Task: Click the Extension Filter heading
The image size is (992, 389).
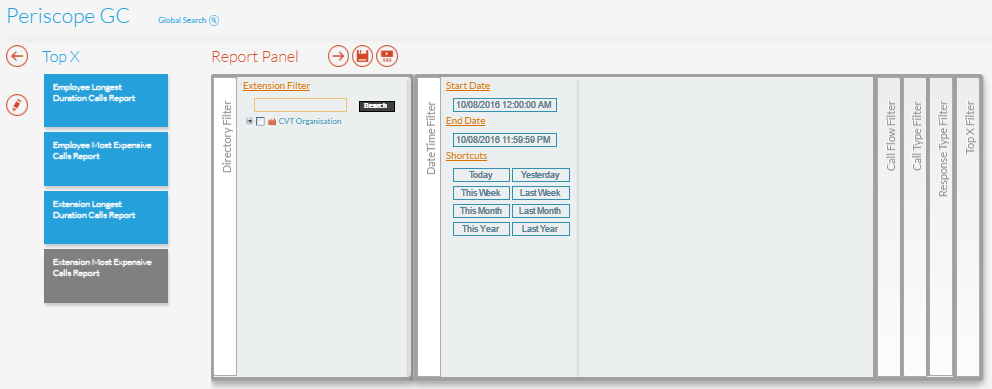Action: [x=276, y=86]
